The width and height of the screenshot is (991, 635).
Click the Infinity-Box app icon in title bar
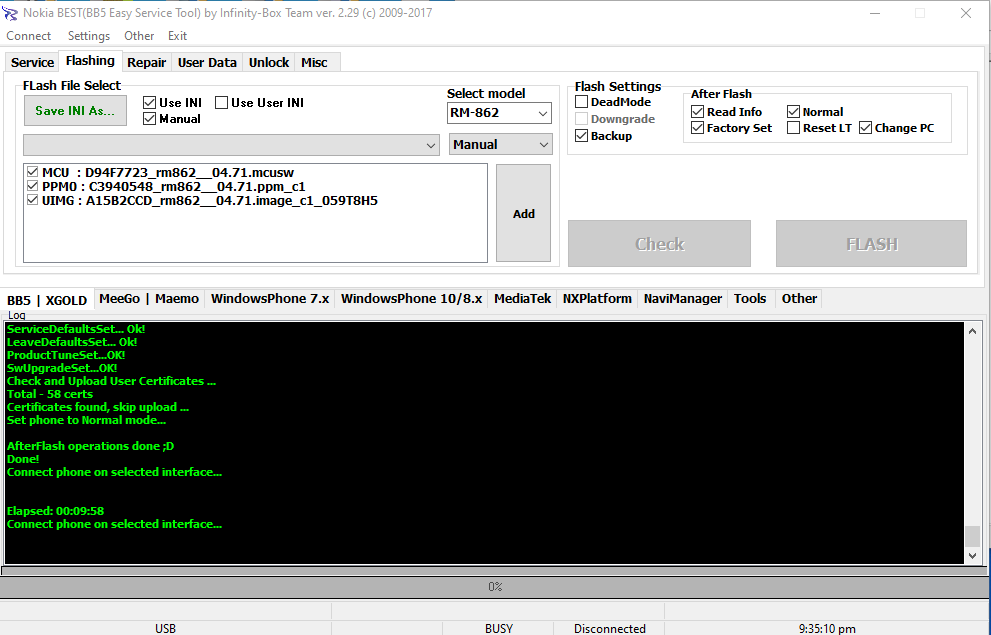pyautogui.click(x=9, y=13)
